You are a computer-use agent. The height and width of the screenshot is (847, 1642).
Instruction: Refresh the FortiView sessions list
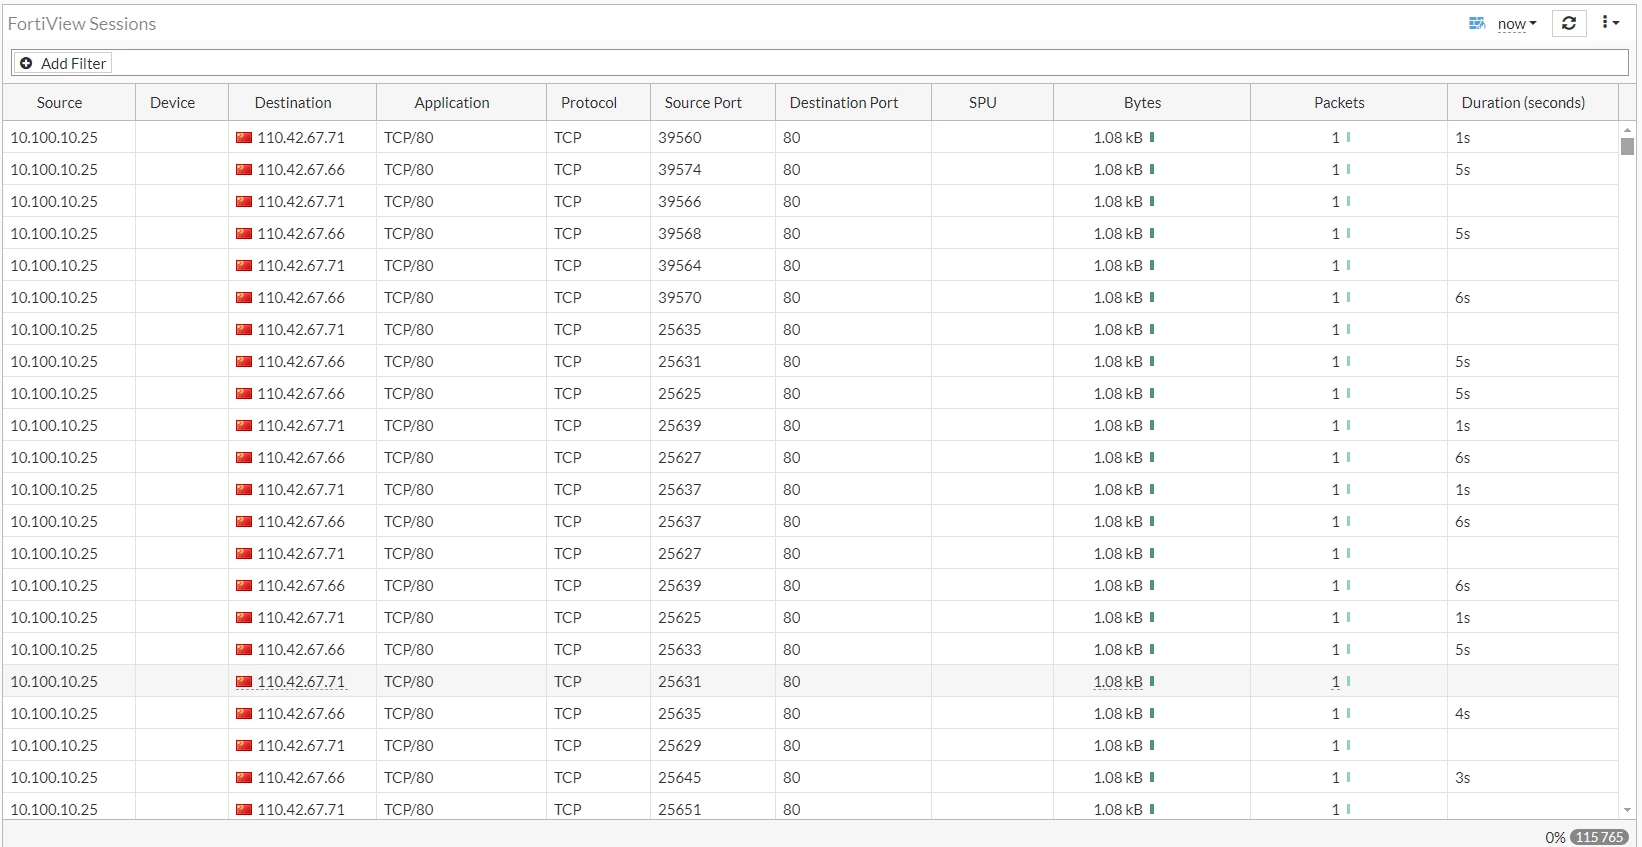click(1569, 23)
